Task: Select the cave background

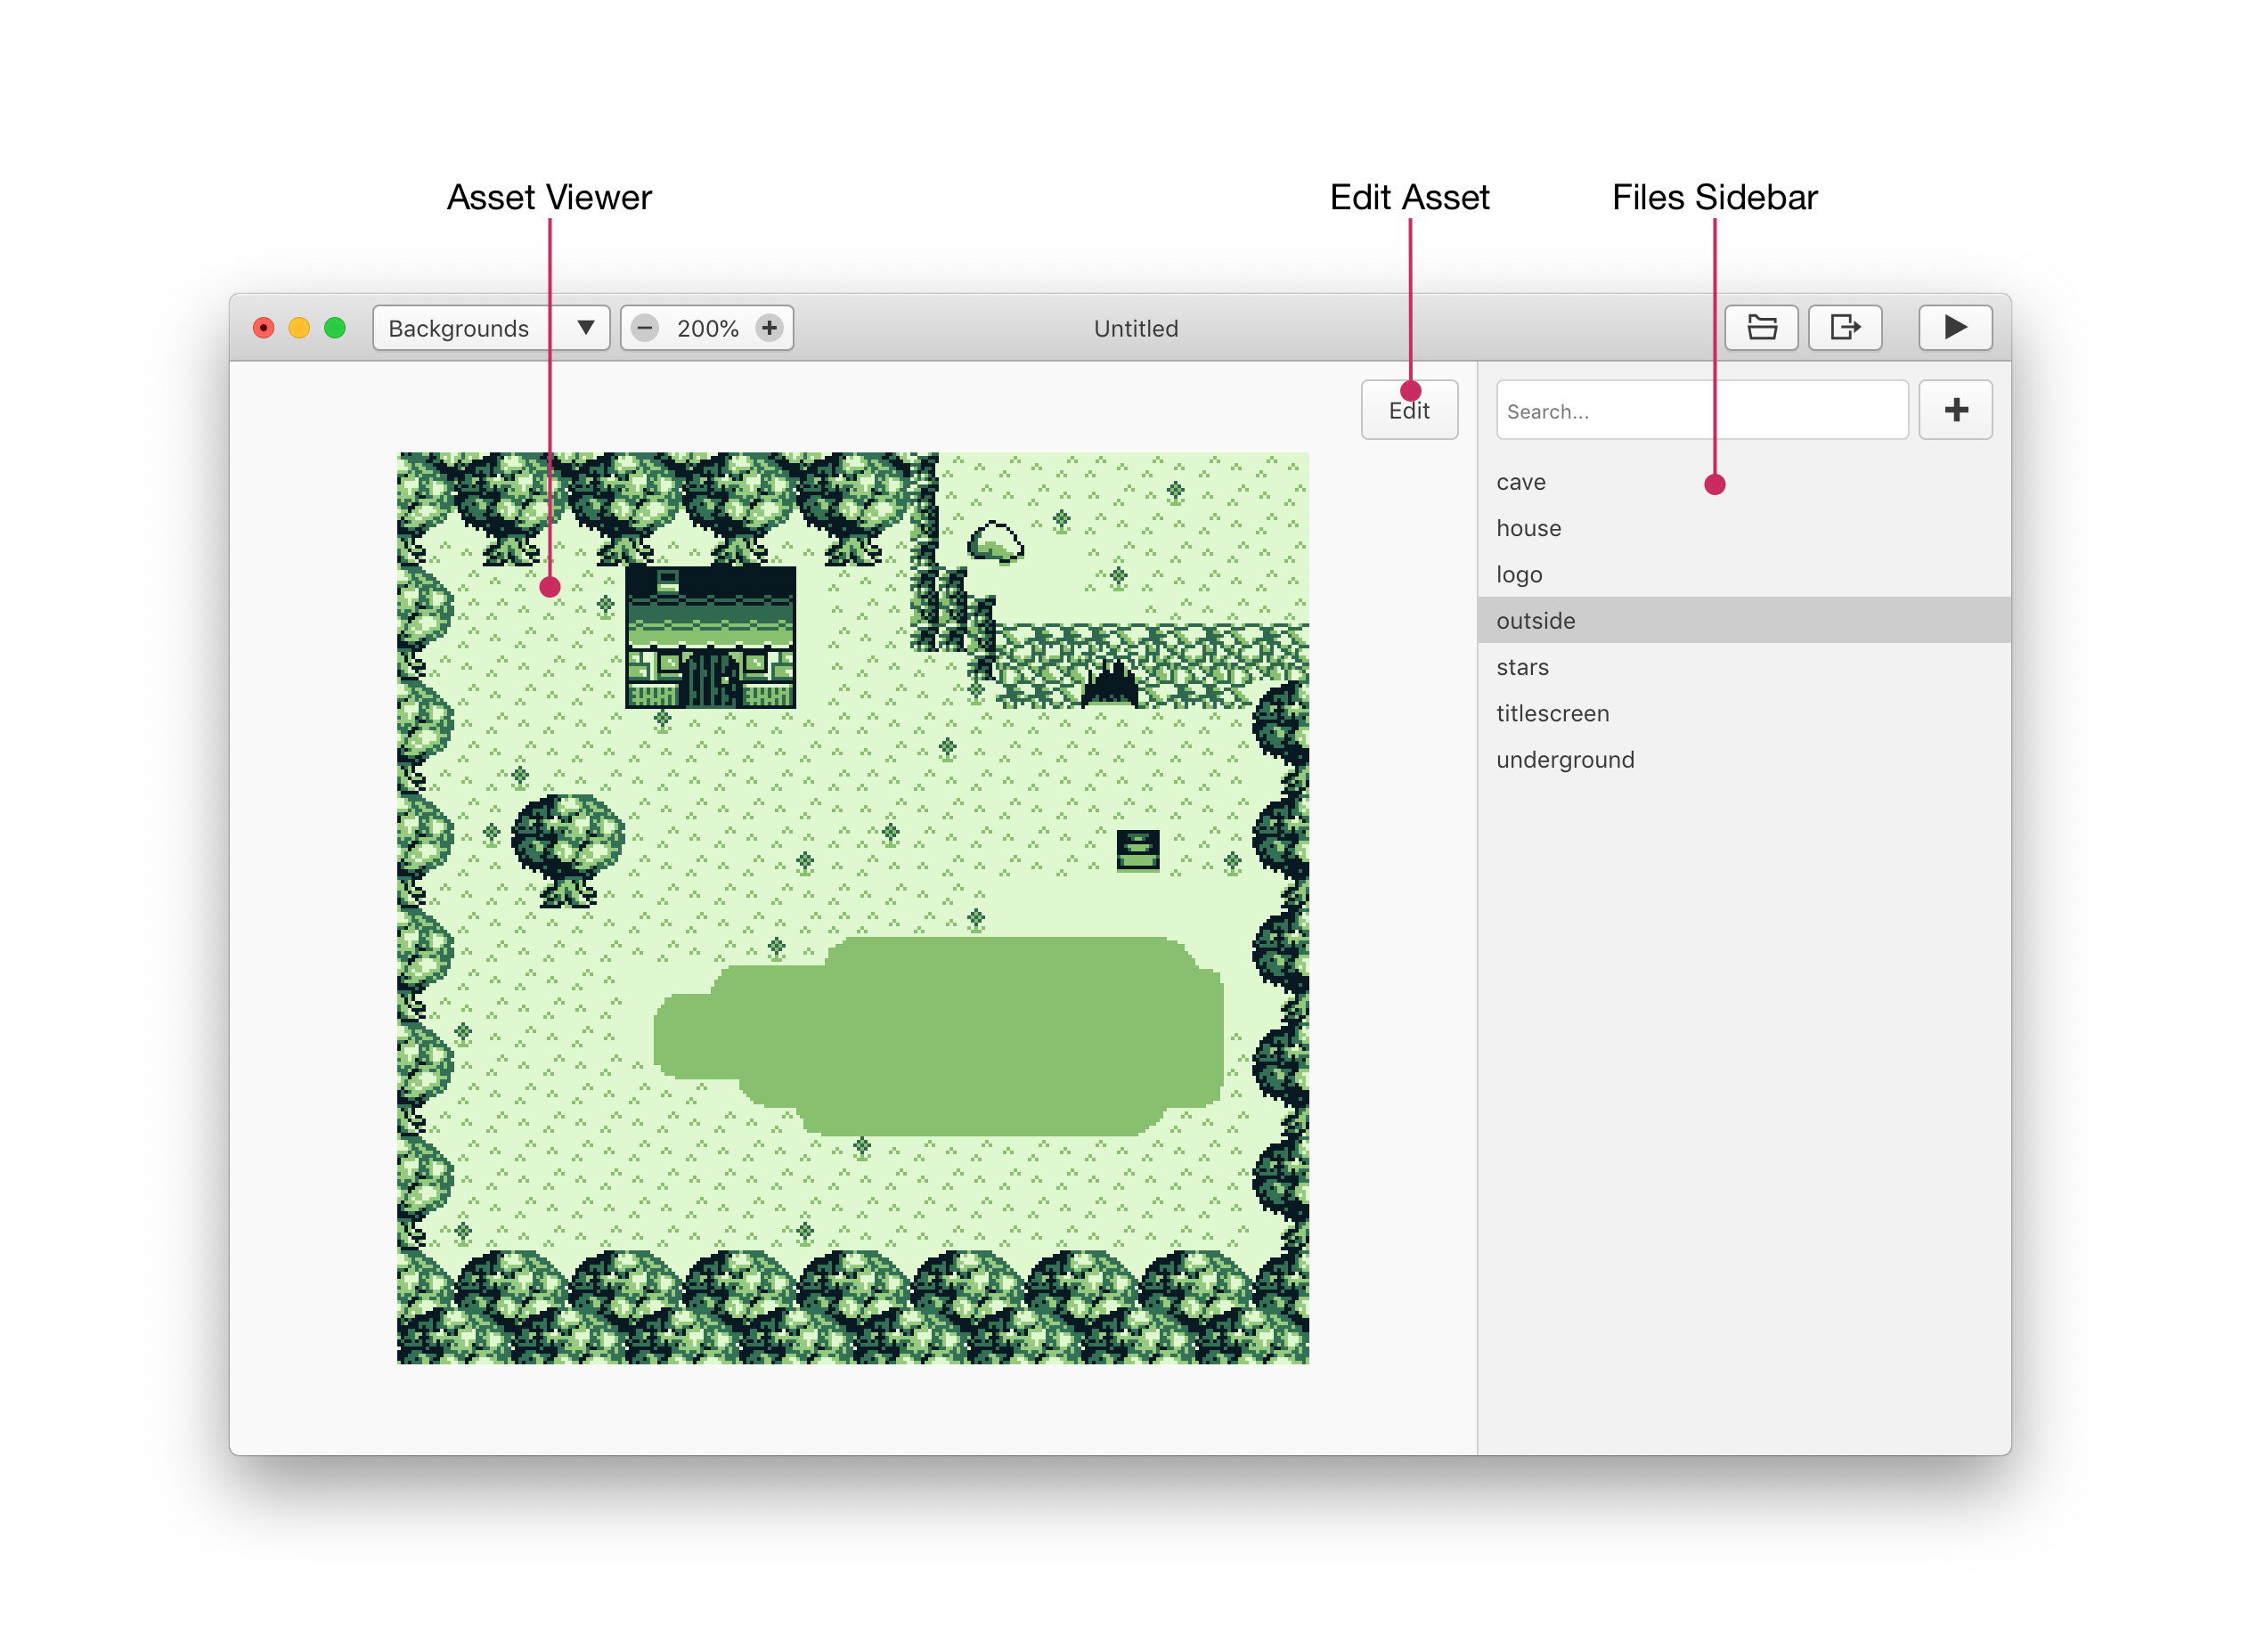Action: pos(1521,482)
